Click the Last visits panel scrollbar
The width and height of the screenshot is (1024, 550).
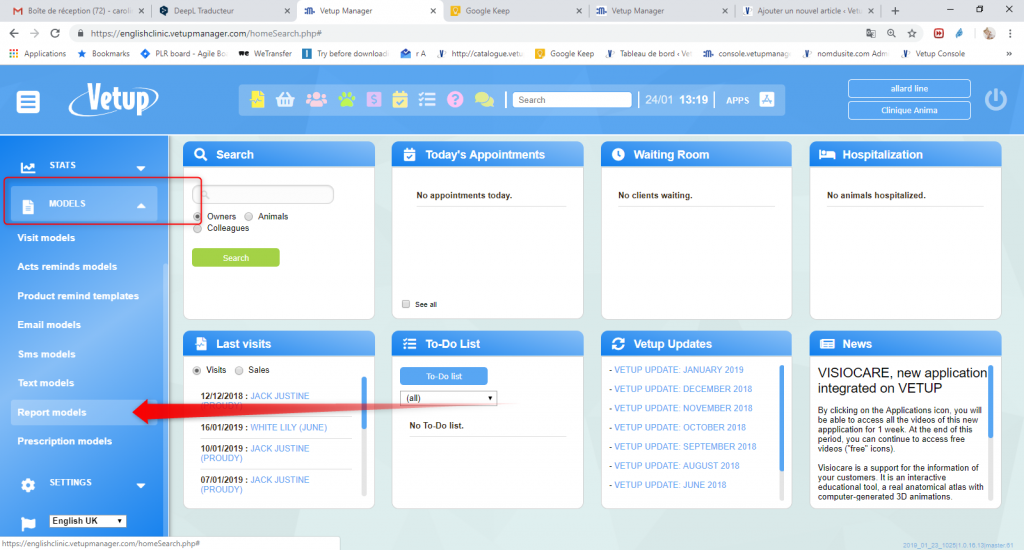coord(364,402)
